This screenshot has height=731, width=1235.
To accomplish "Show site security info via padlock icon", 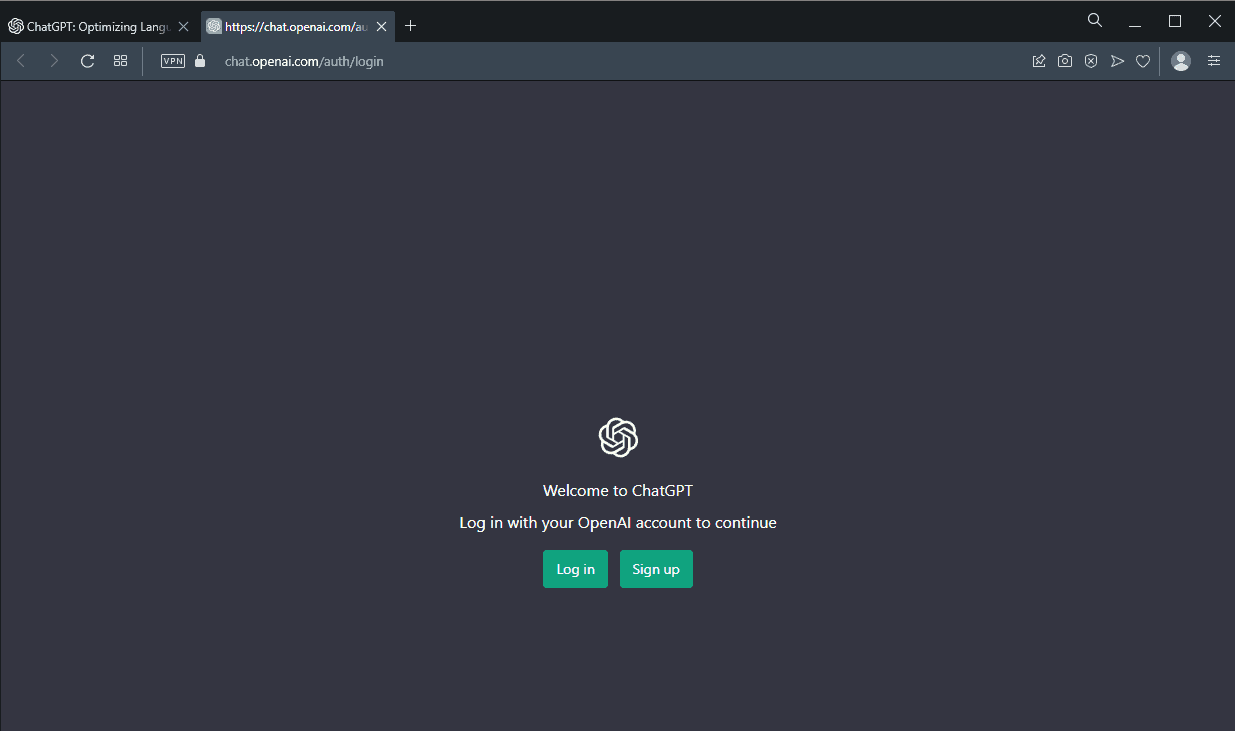I will pos(200,61).
